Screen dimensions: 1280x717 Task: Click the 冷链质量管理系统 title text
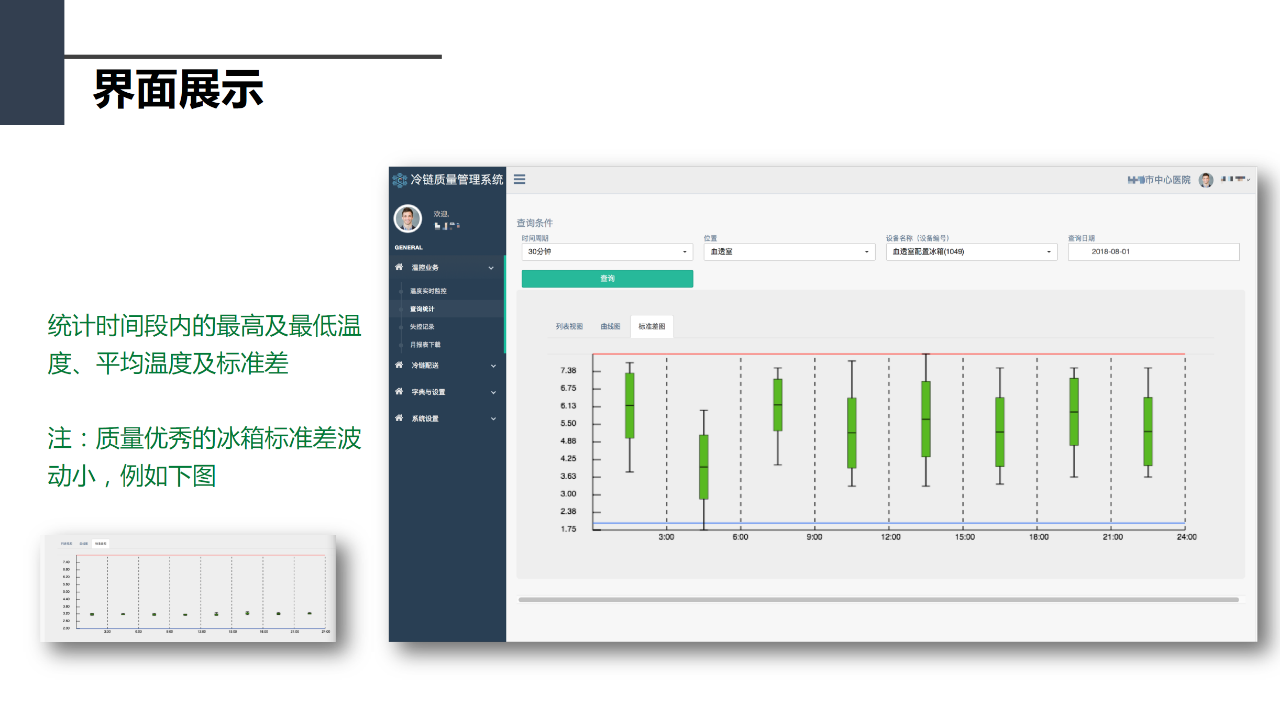click(457, 180)
